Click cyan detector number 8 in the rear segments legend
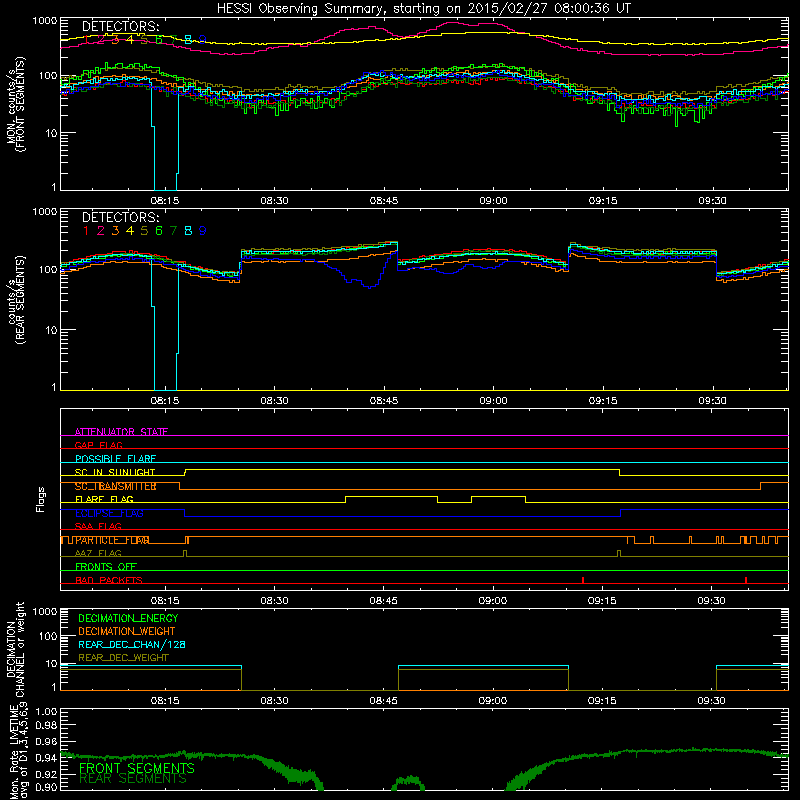 click(x=188, y=231)
